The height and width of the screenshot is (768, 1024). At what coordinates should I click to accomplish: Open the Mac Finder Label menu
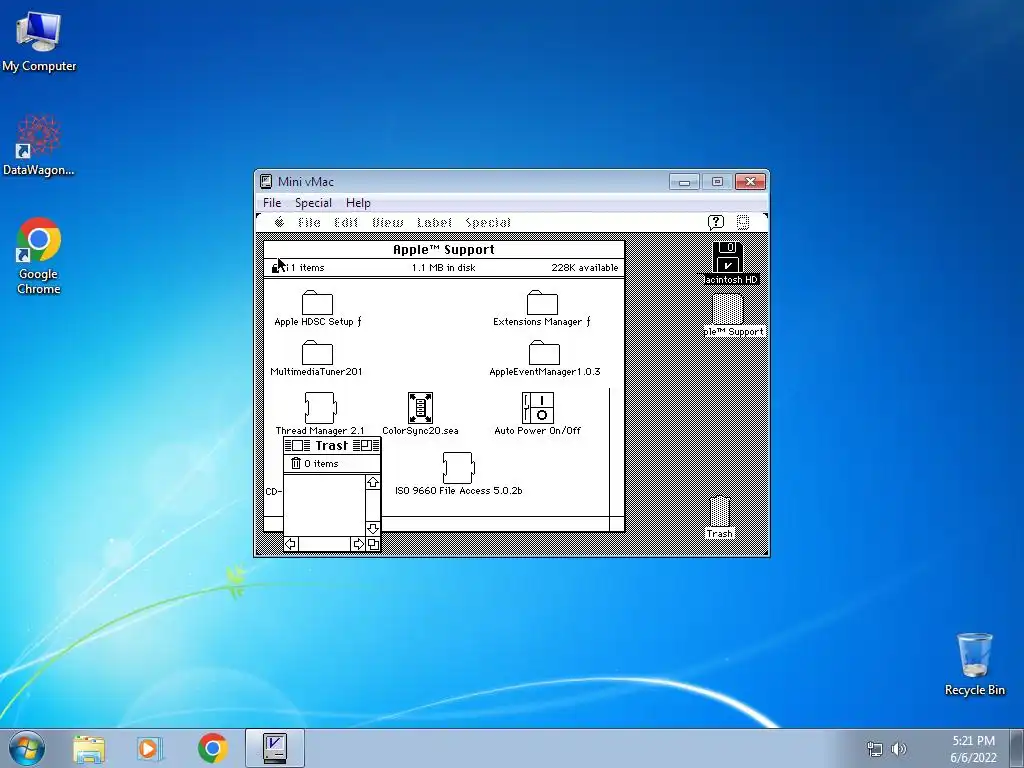point(434,223)
